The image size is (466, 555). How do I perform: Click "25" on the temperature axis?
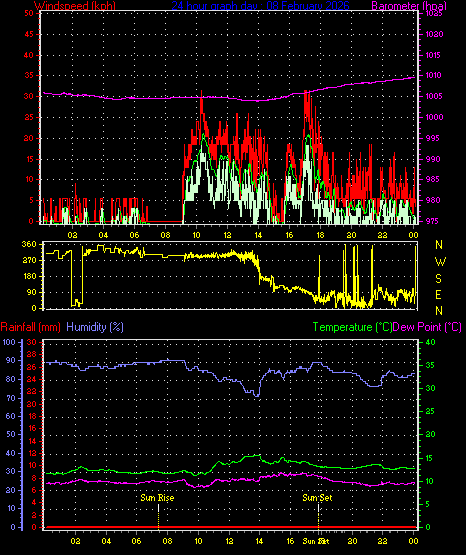pos(430,411)
